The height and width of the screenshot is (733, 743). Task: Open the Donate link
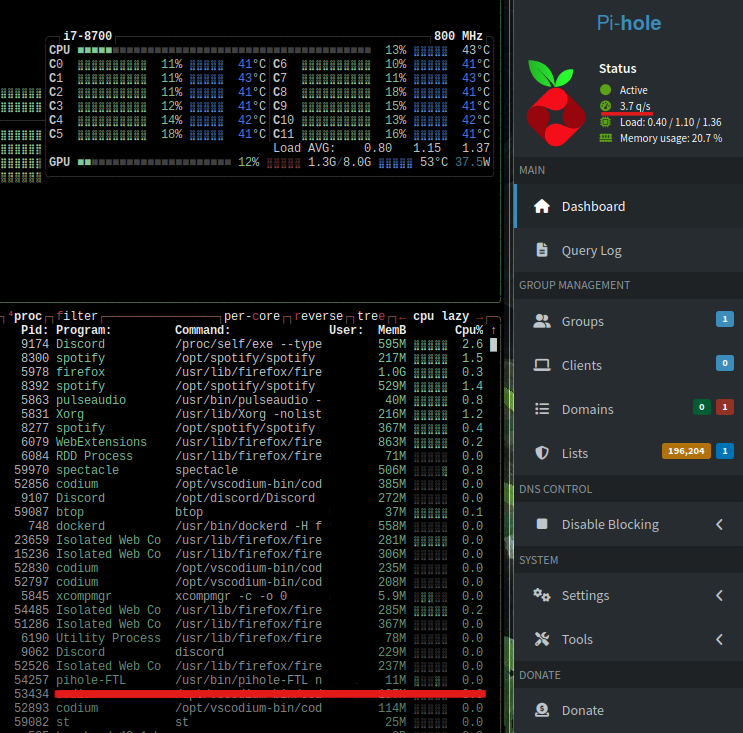628,710
